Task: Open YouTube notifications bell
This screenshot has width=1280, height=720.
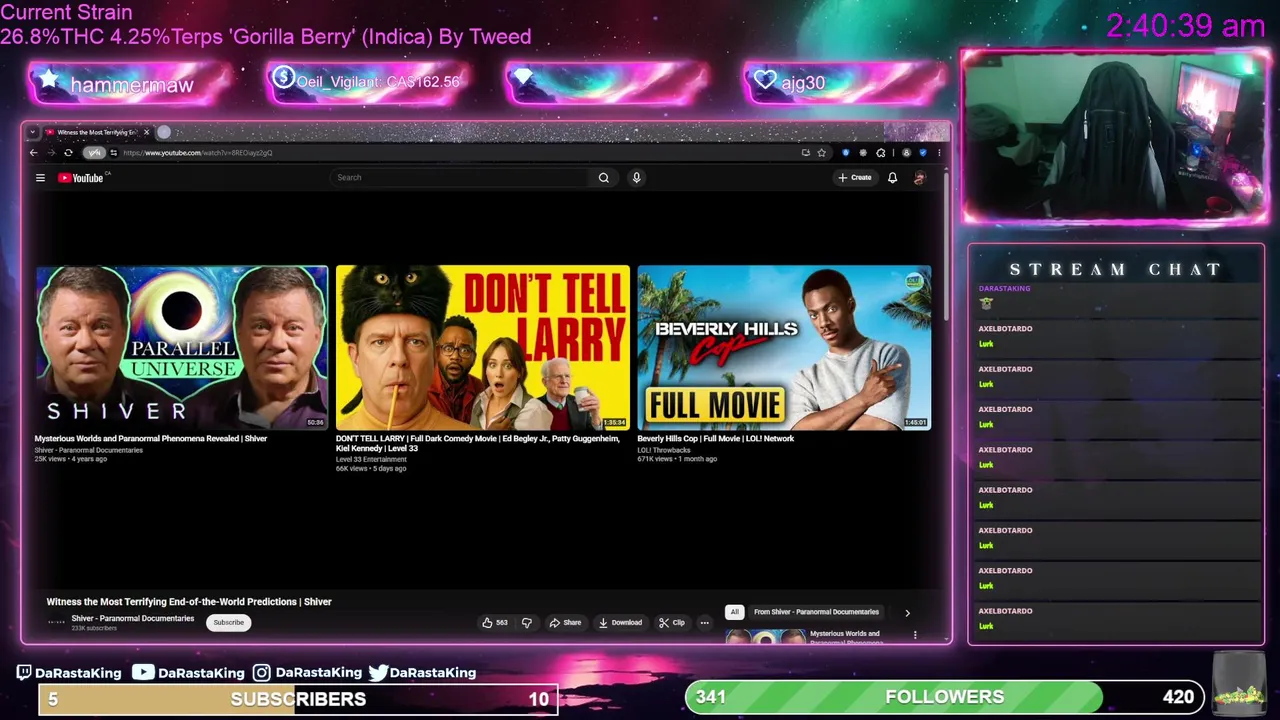Action: 892,178
